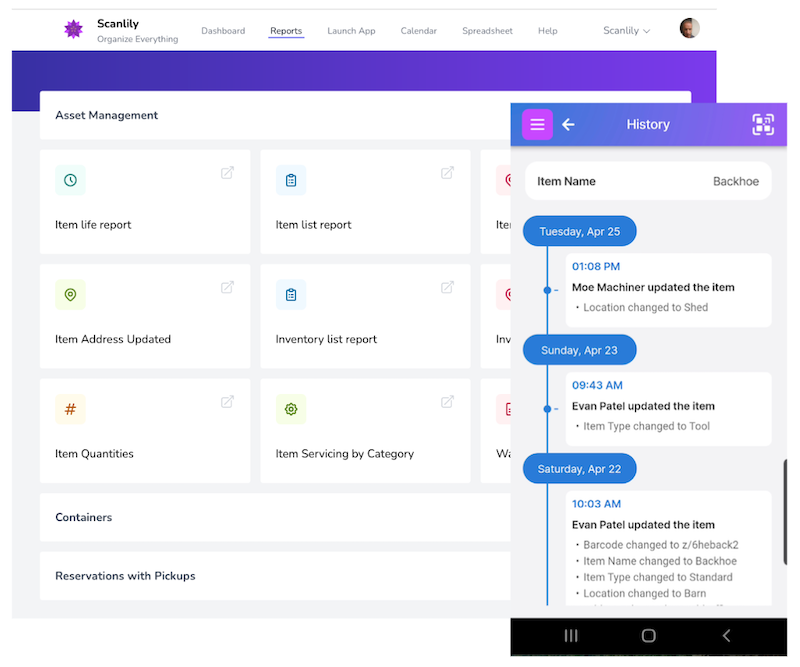Click the Item Address Updated pin icon
Viewport: 800px width, 667px height.
[x=70, y=295]
